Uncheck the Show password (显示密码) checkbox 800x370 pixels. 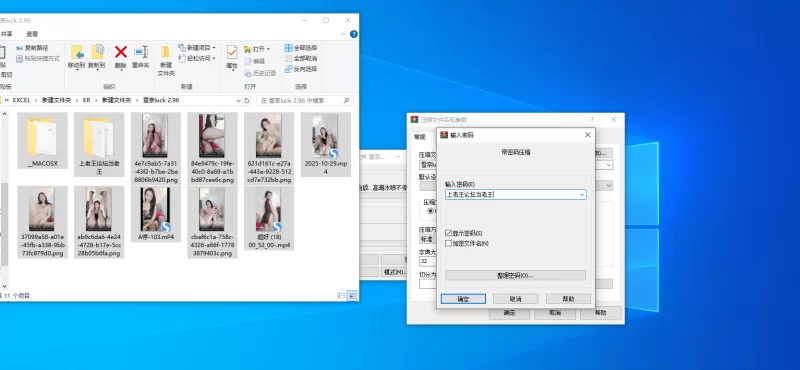pos(448,233)
